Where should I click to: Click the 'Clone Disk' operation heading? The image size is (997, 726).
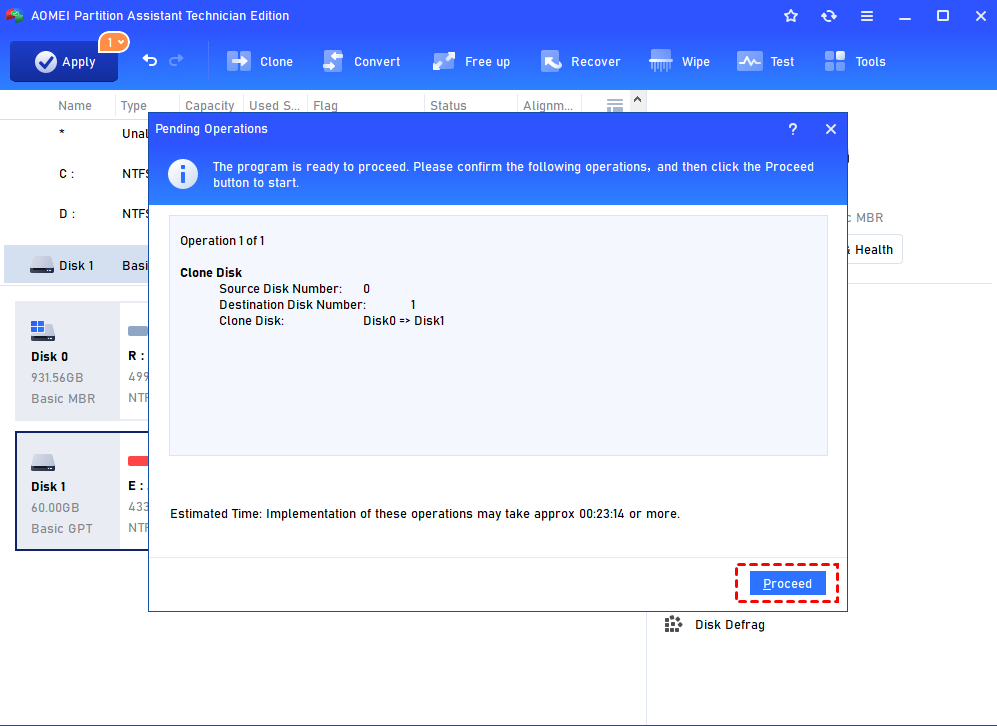click(x=211, y=273)
